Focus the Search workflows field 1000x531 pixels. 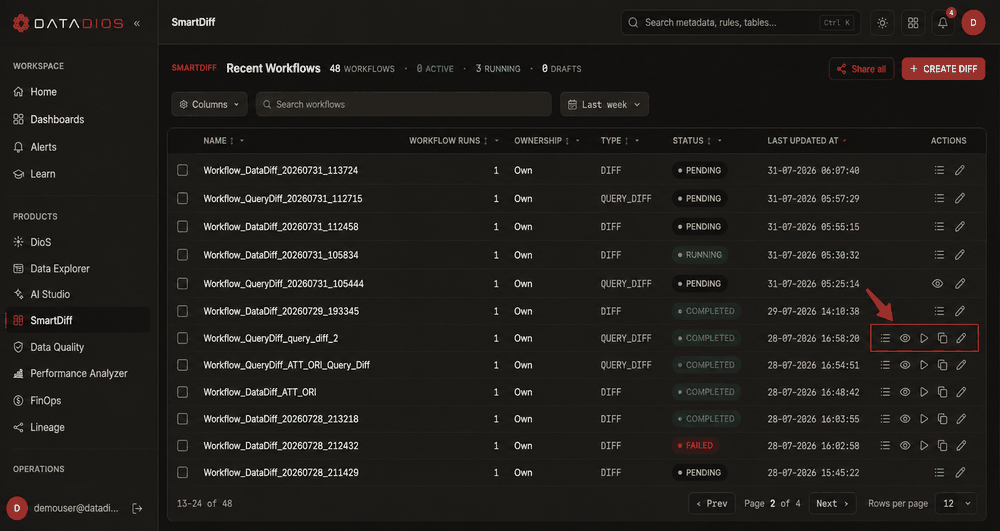click(x=404, y=104)
